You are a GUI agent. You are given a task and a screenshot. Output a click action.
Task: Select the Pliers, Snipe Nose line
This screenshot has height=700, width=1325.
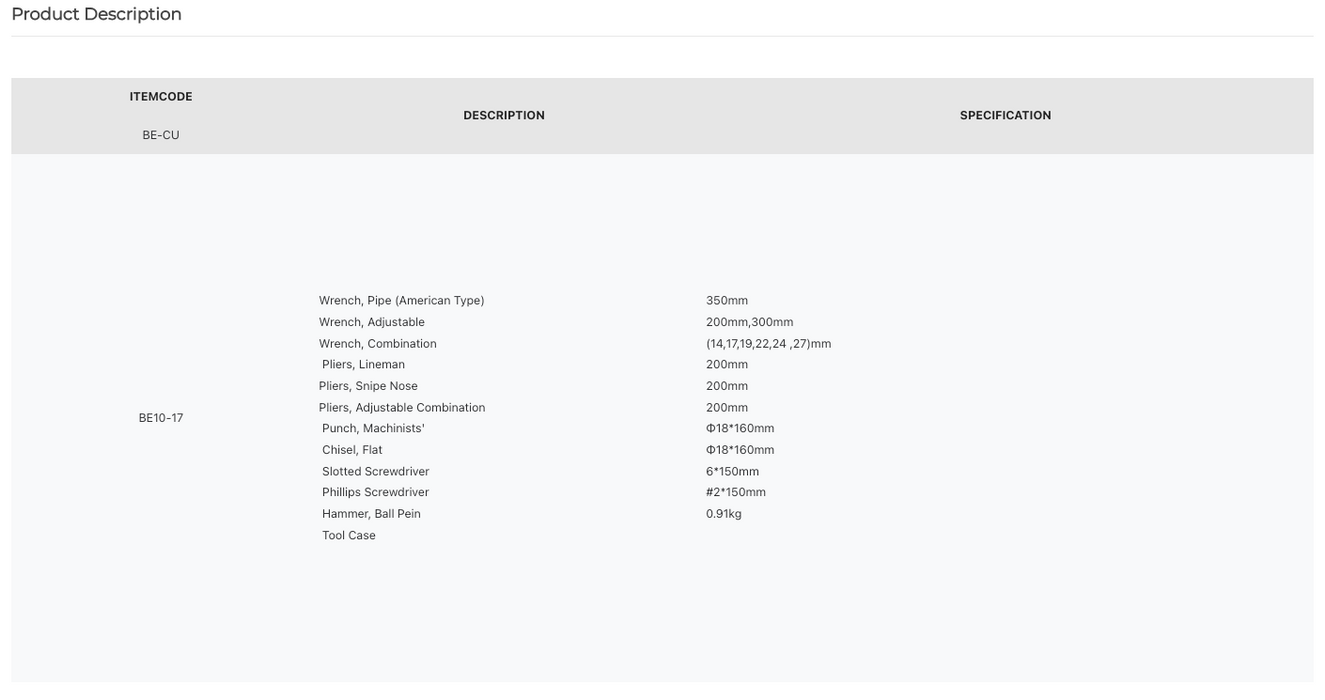(368, 386)
